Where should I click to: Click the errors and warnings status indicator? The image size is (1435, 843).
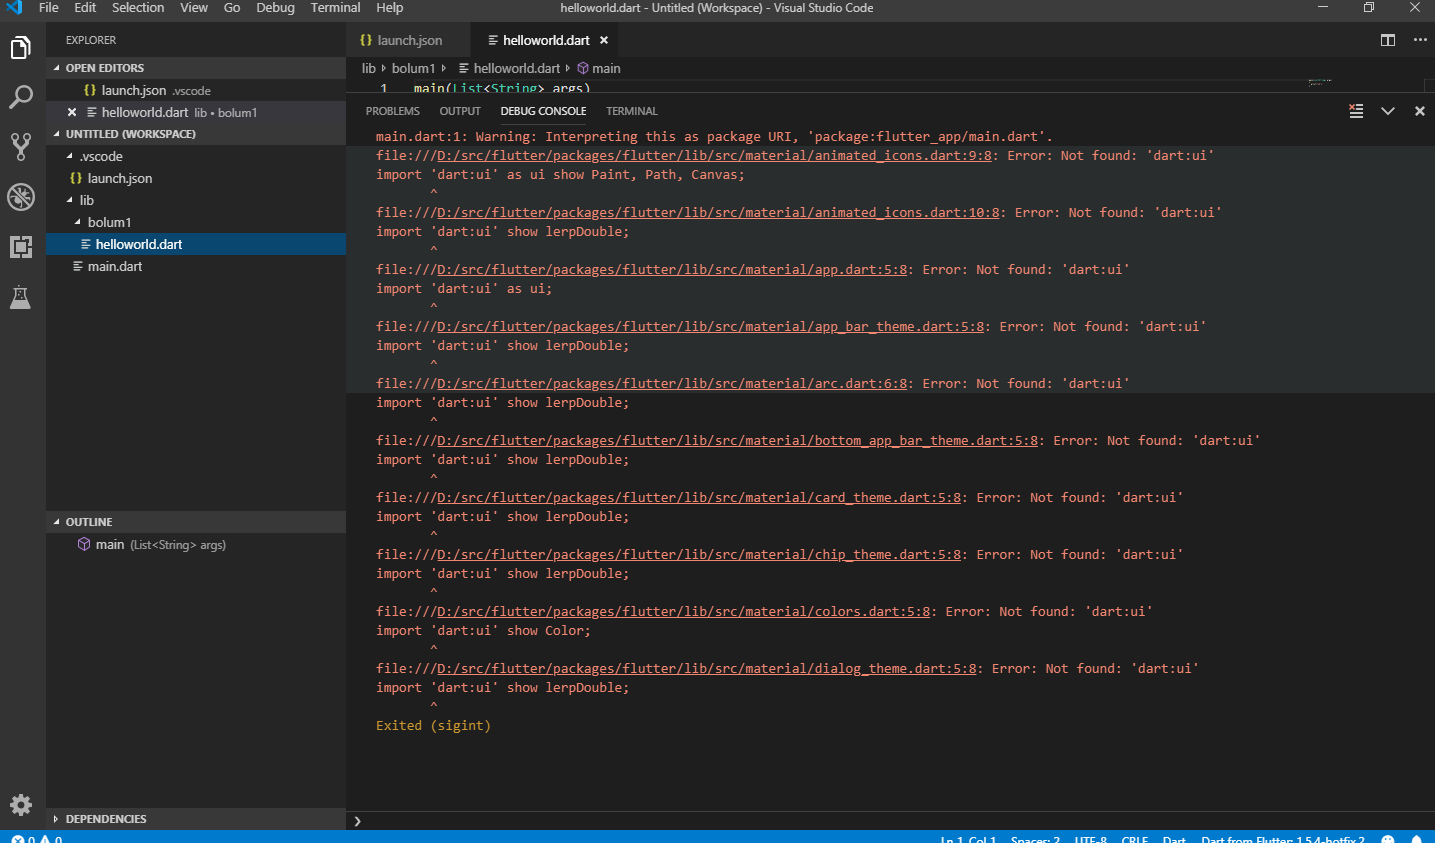(37, 839)
